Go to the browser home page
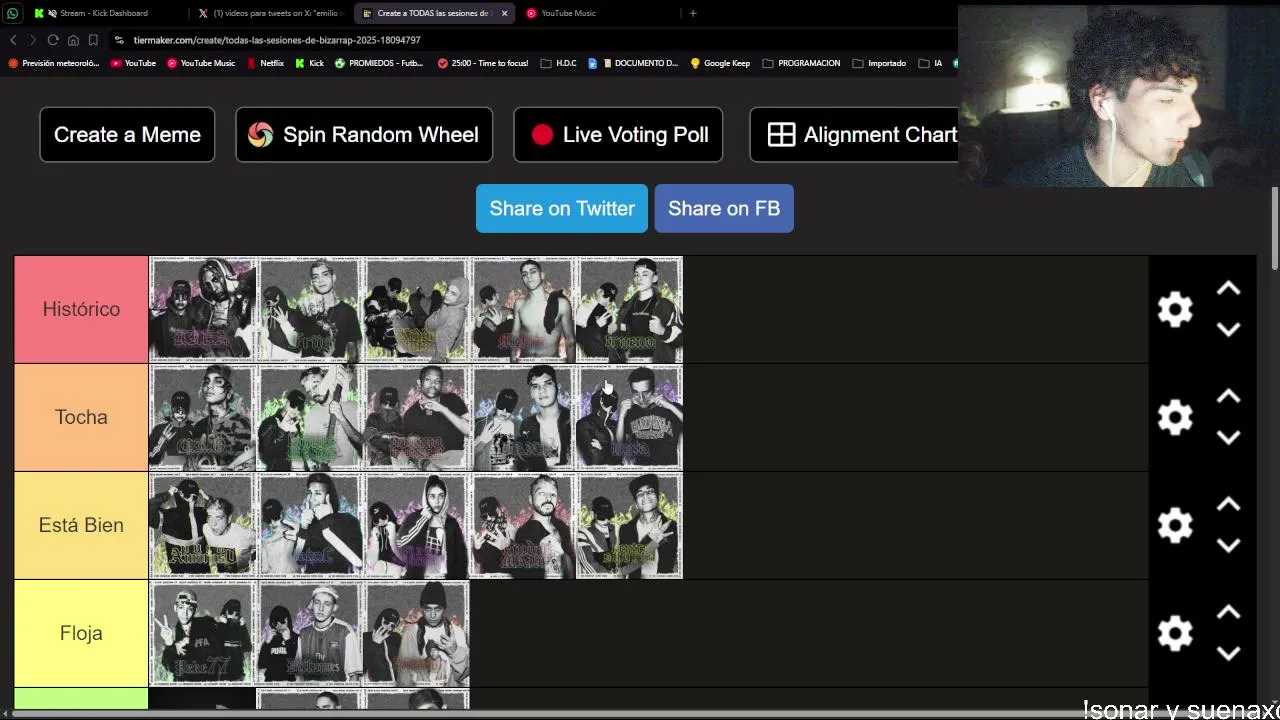The image size is (1280, 720). [73, 40]
